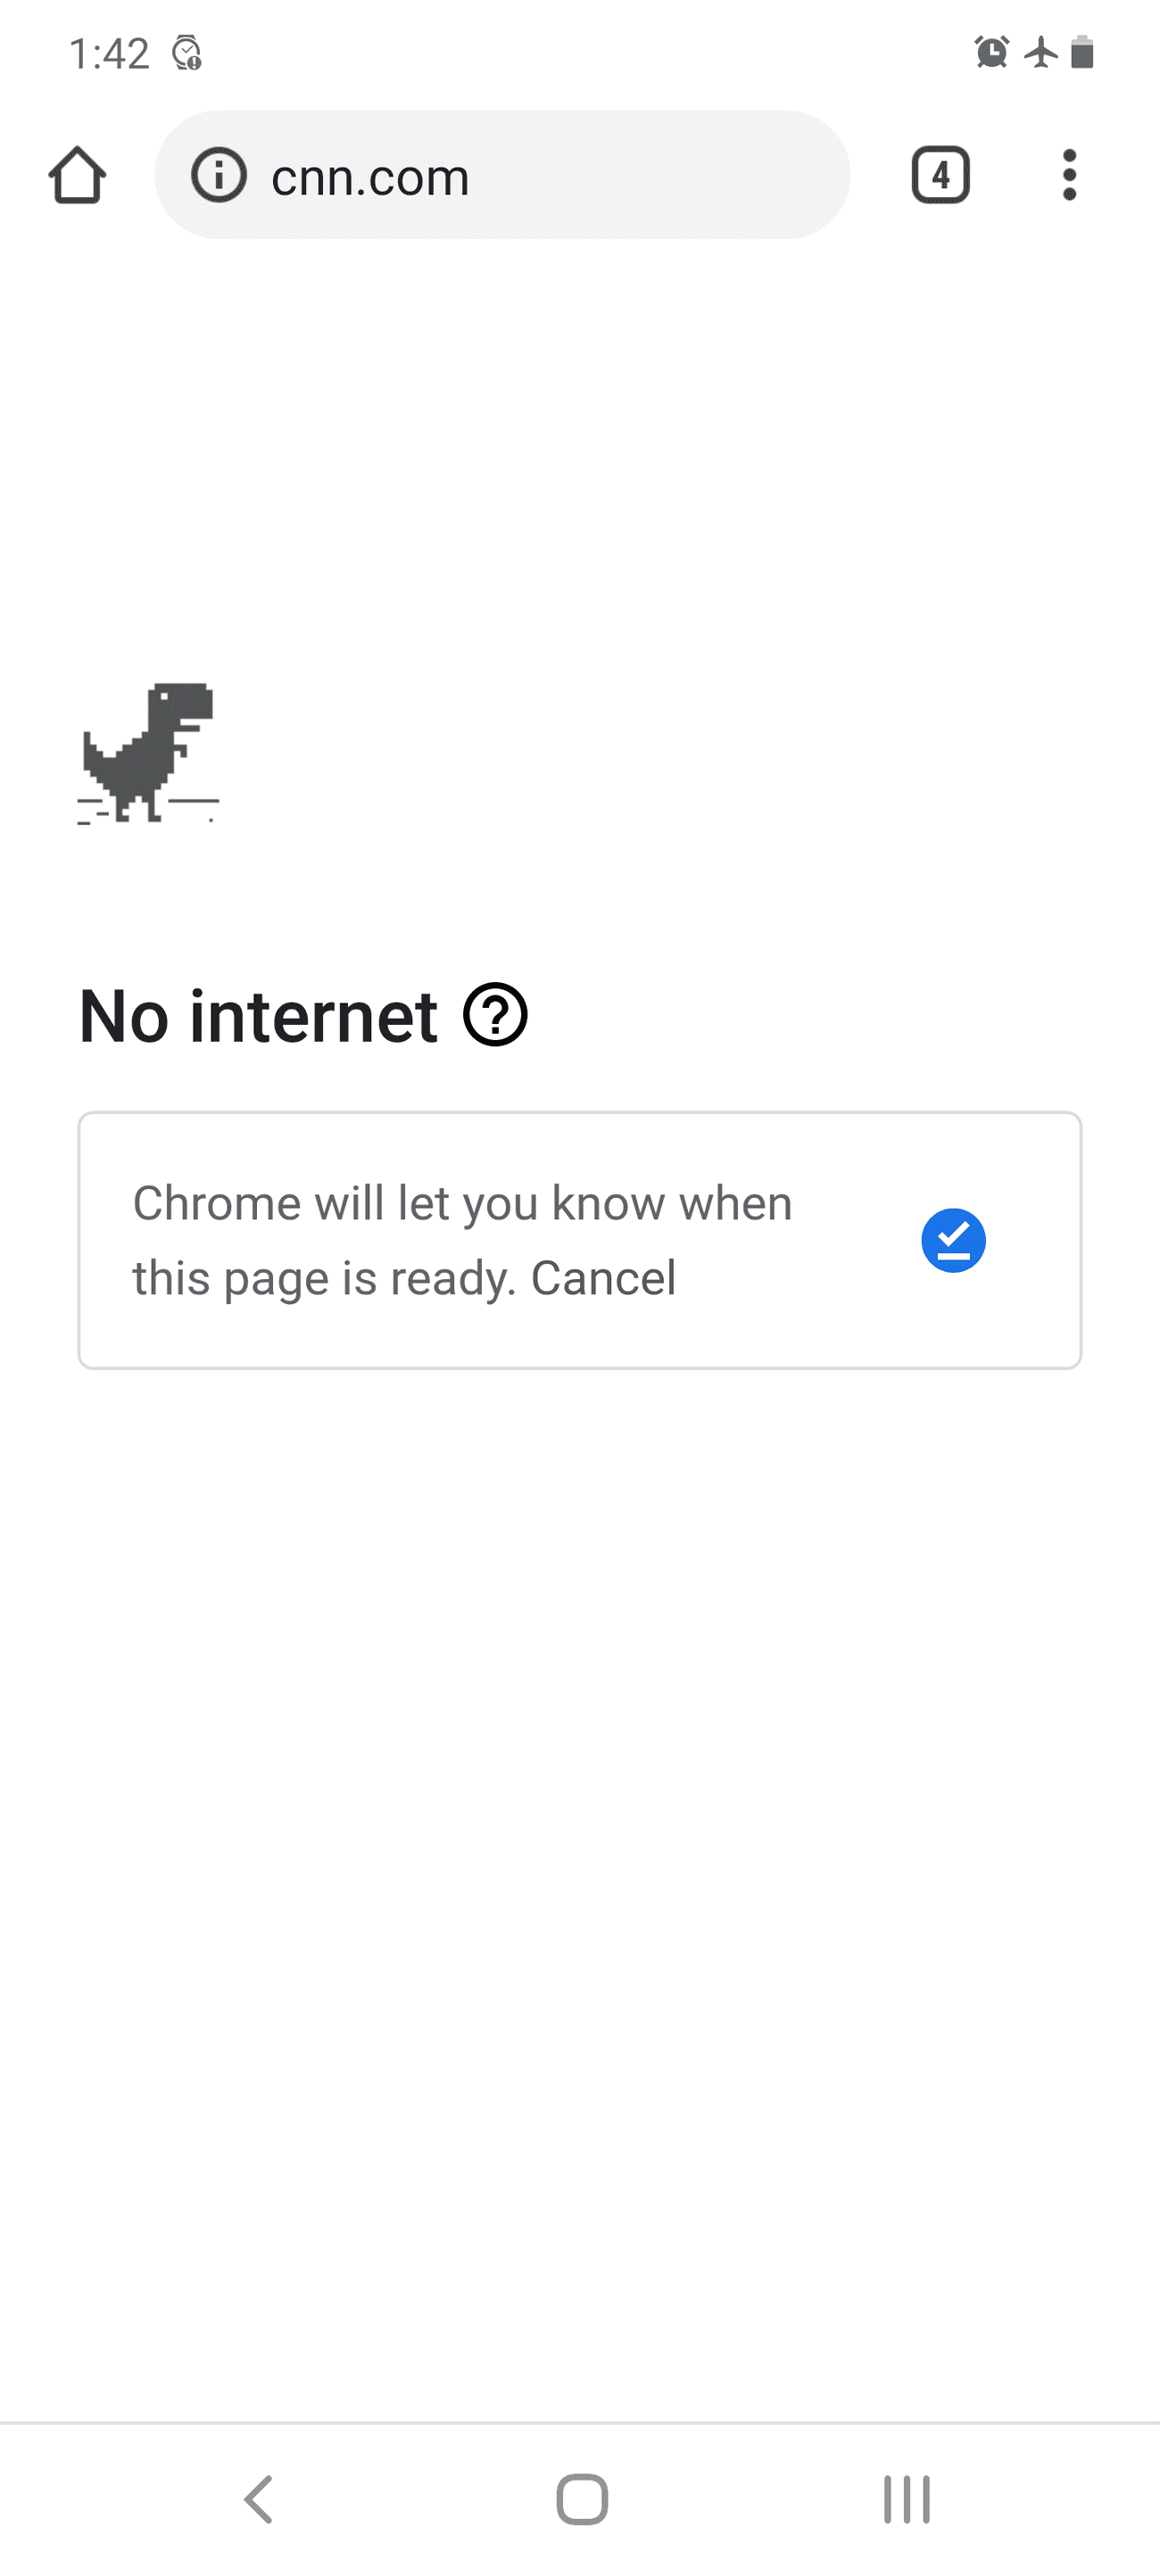Image resolution: width=1160 pixels, height=2576 pixels.
Task: Tap the alarm icon in status bar
Action: 991,52
